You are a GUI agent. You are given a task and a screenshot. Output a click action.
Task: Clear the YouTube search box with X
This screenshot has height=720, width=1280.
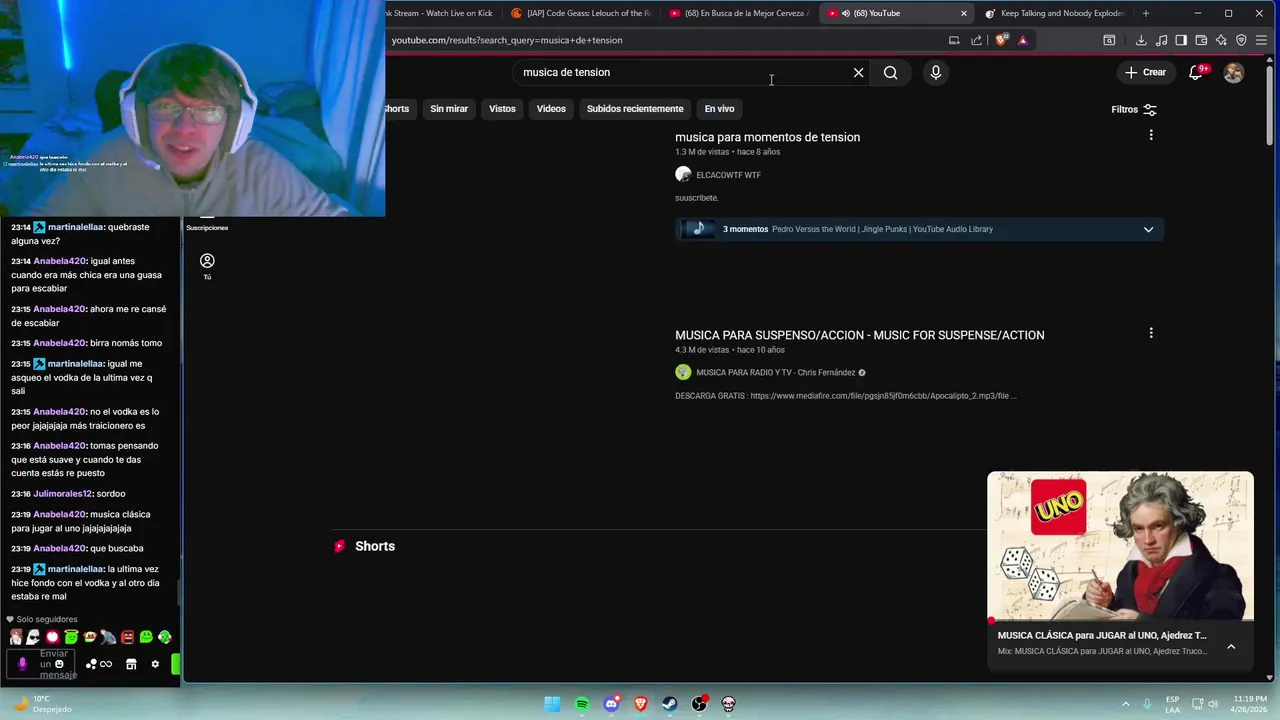[x=858, y=72]
